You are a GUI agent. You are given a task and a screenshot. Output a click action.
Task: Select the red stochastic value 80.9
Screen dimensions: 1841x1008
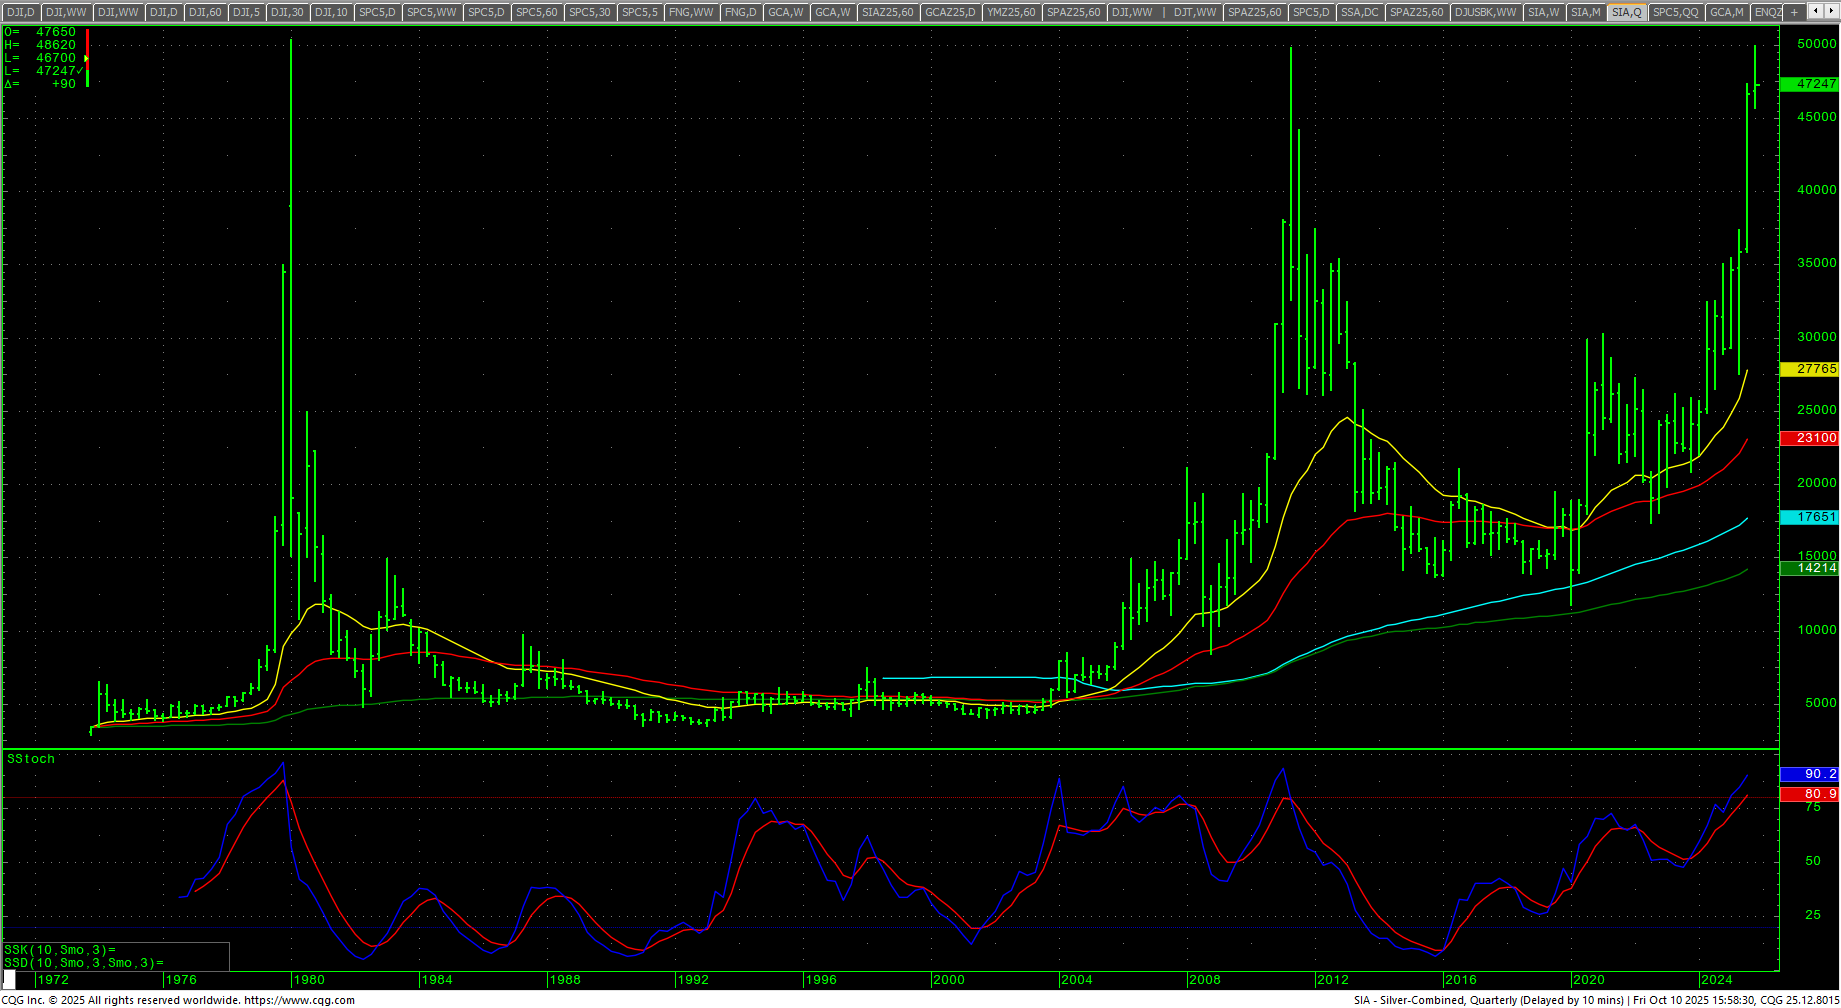tap(1810, 794)
